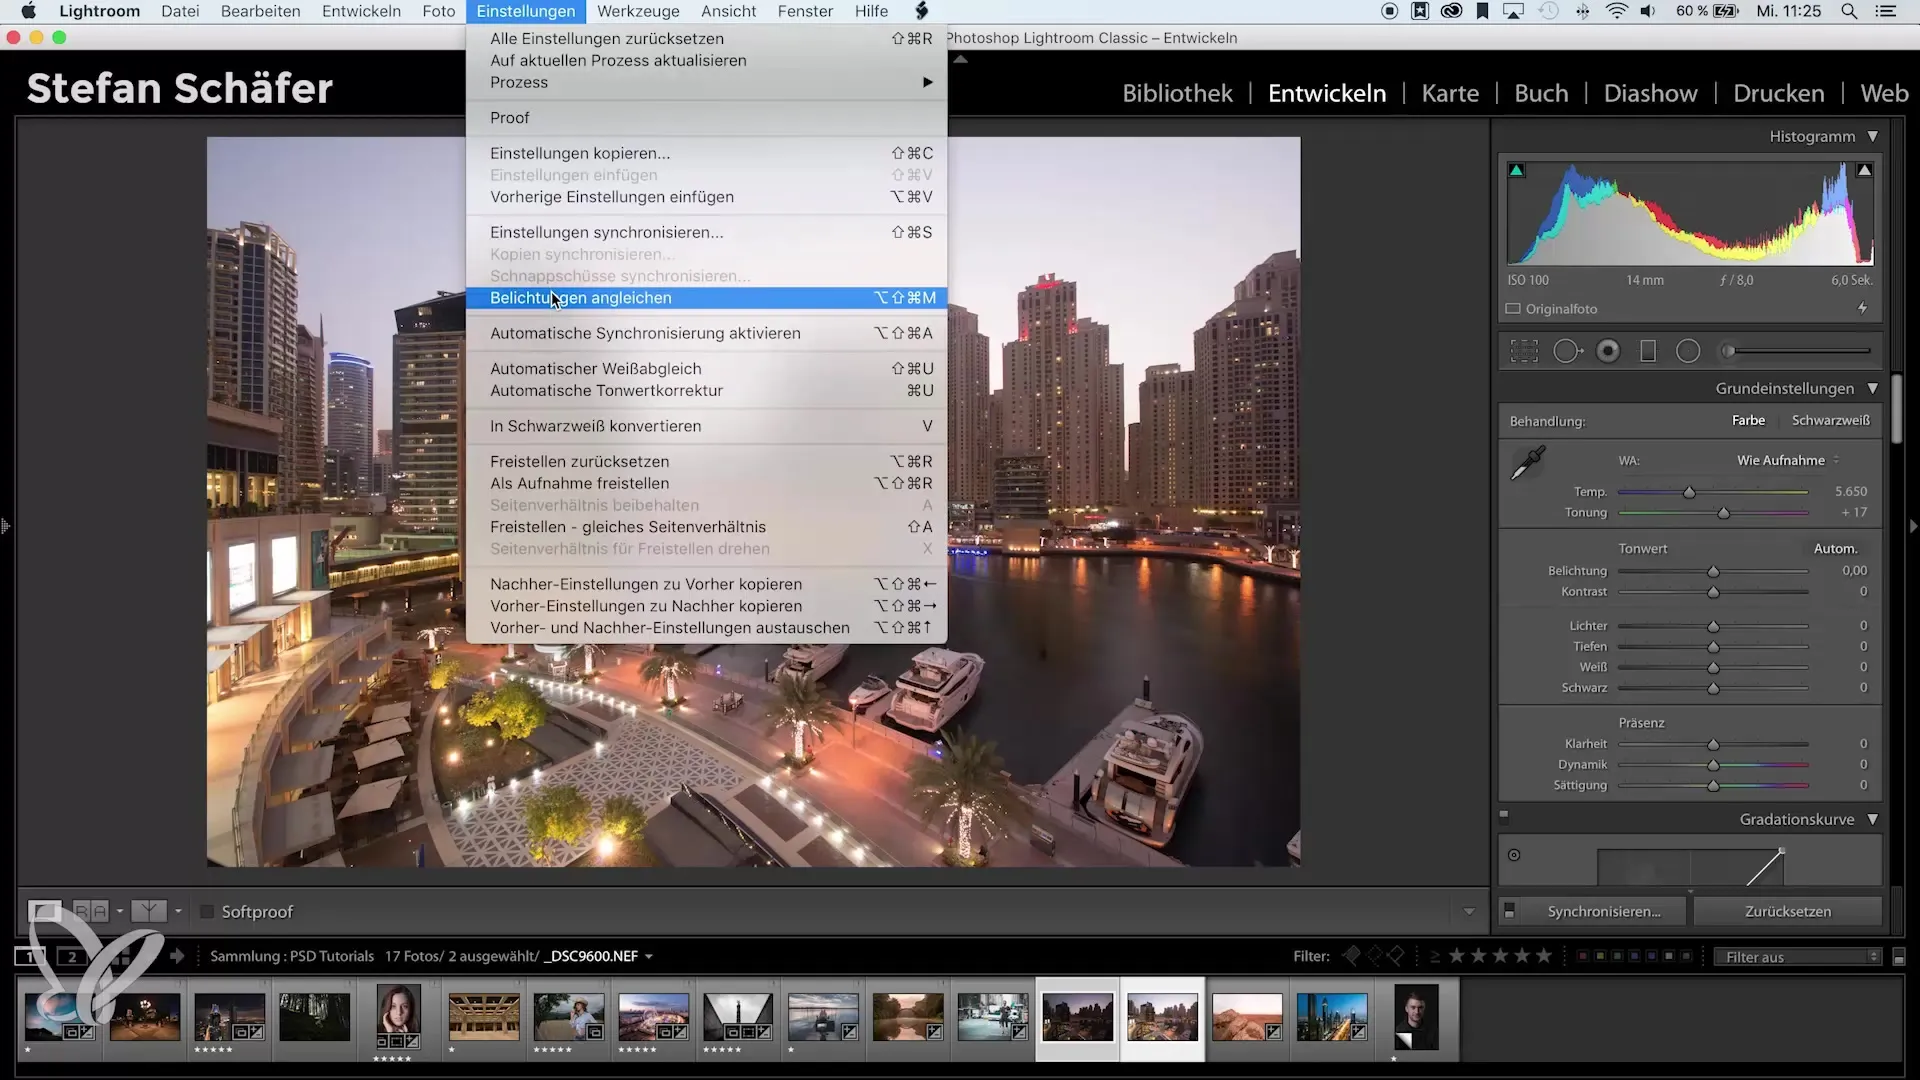Image resolution: width=1920 pixels, height=1080 pixels.
Task: Toggle the switch left of Synchronisieren
Action: (x=1510, y=911)
